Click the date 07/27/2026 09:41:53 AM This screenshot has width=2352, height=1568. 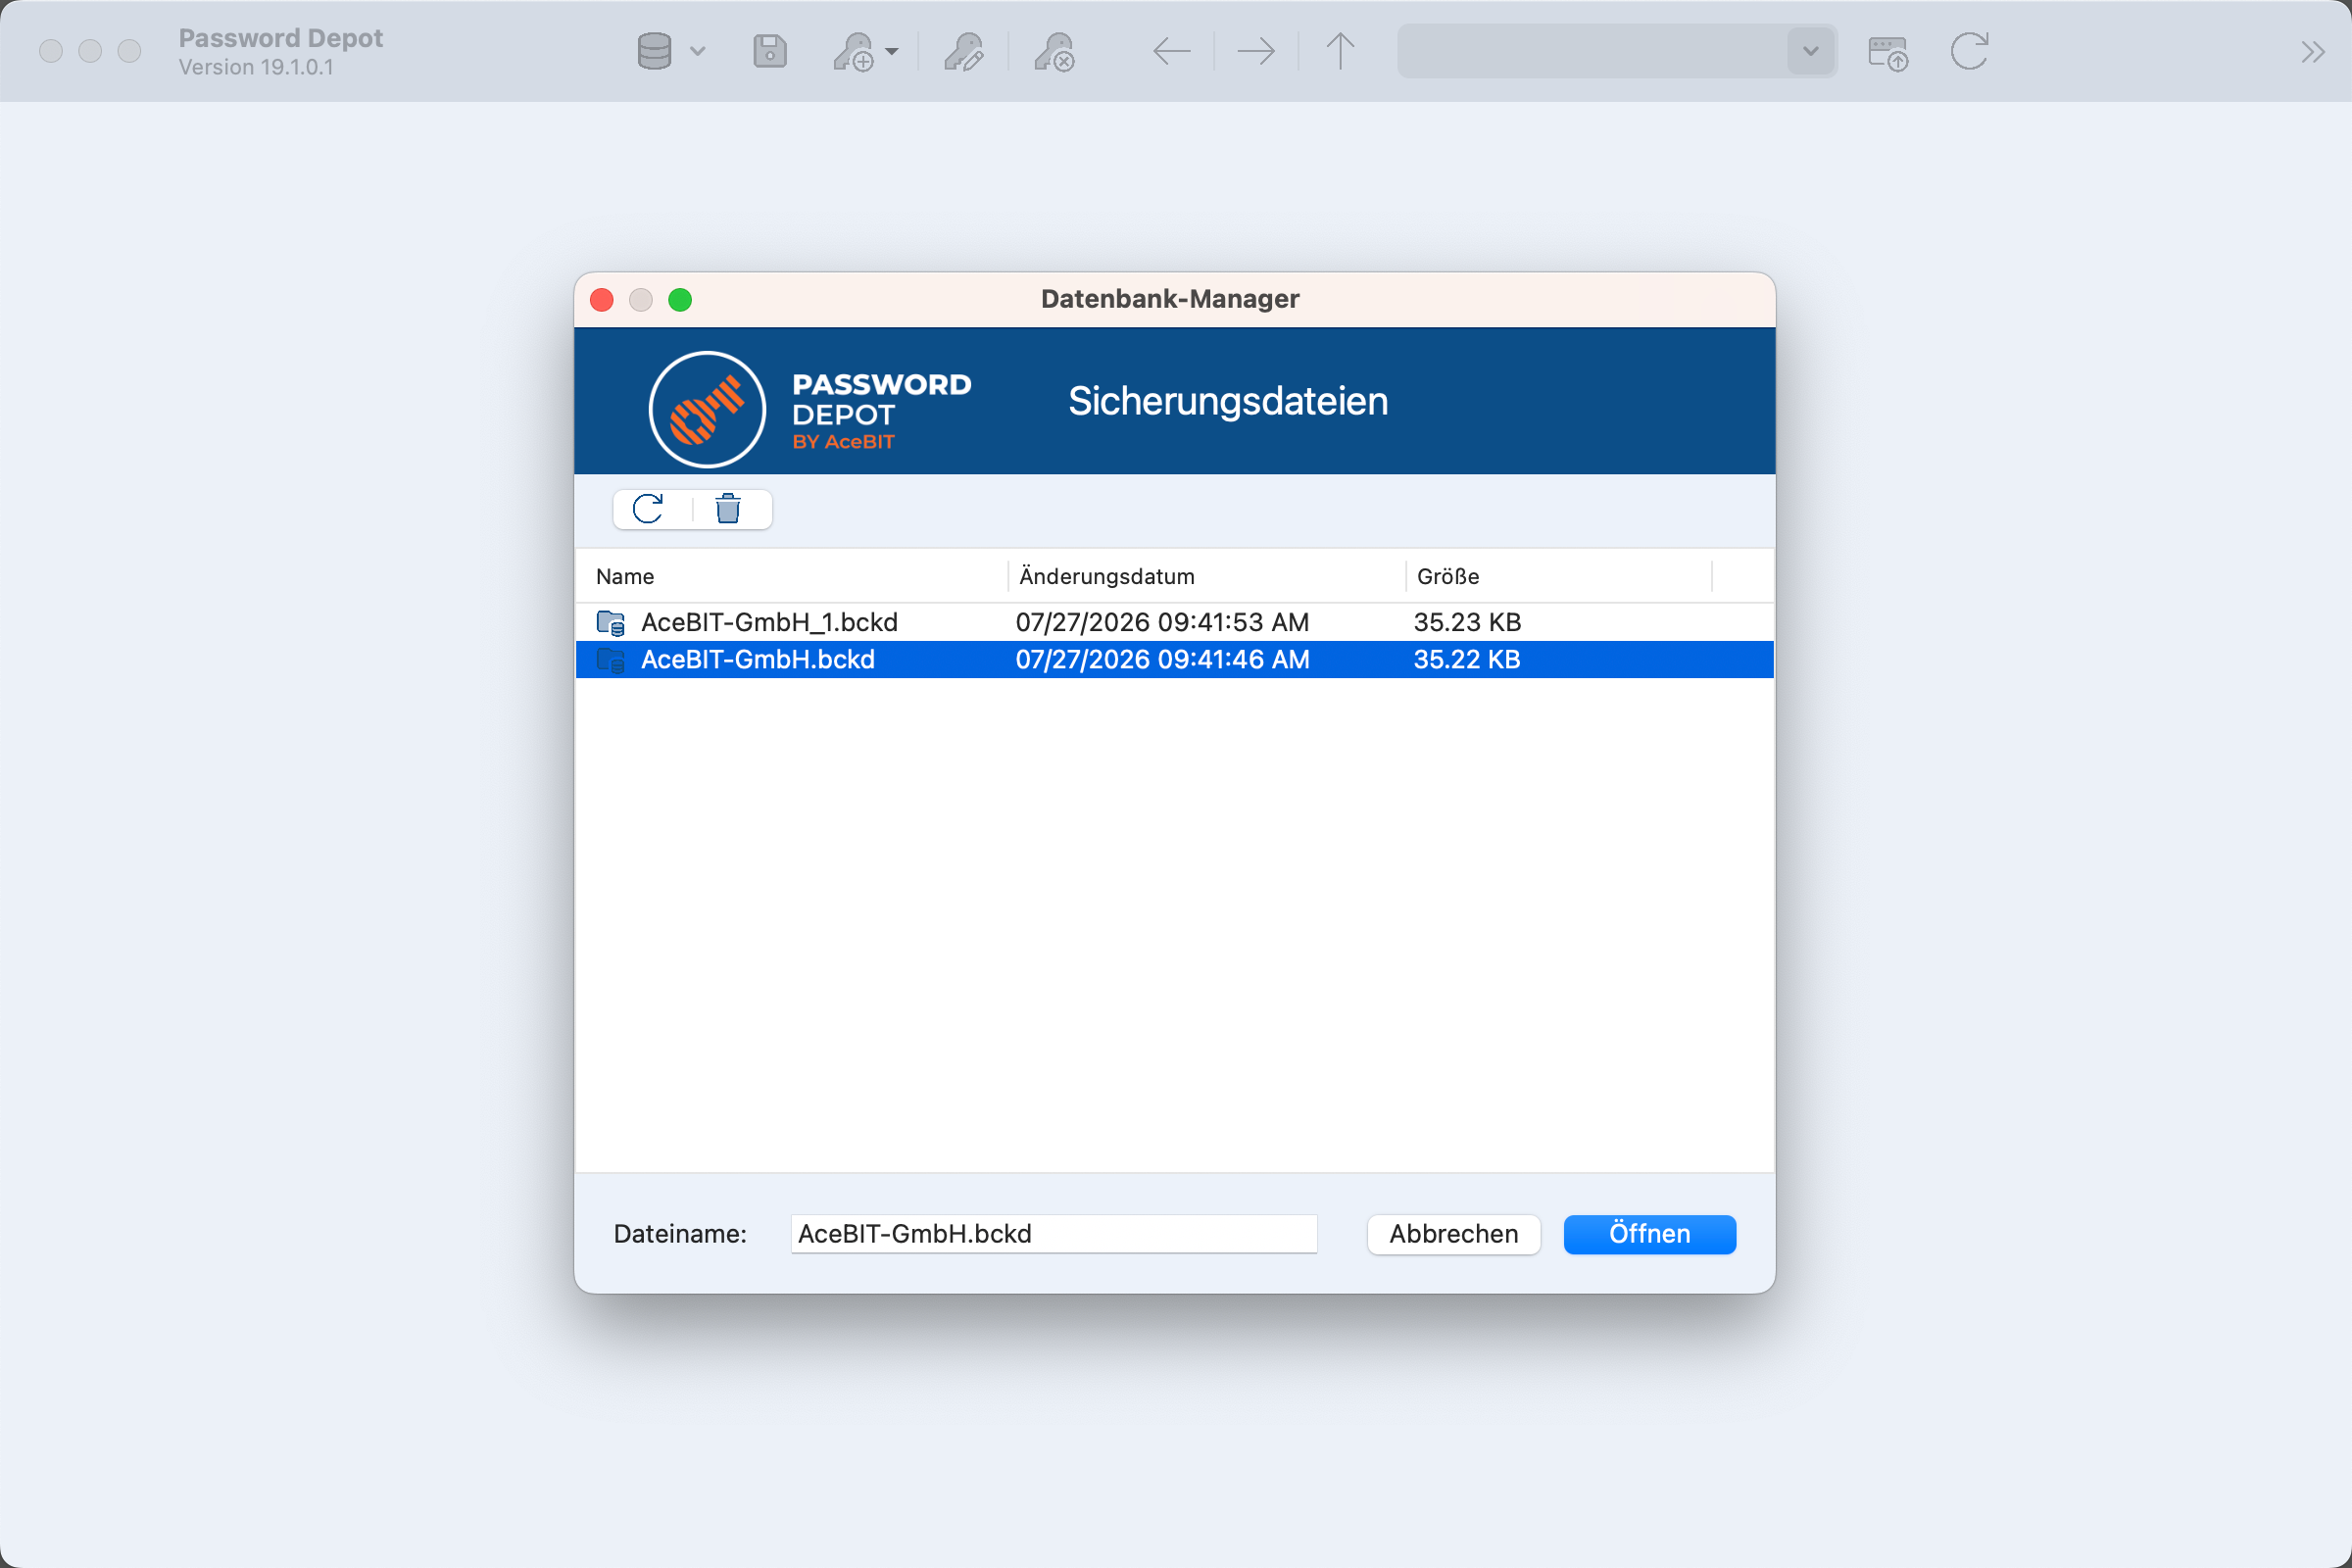tap(1162, 622)
